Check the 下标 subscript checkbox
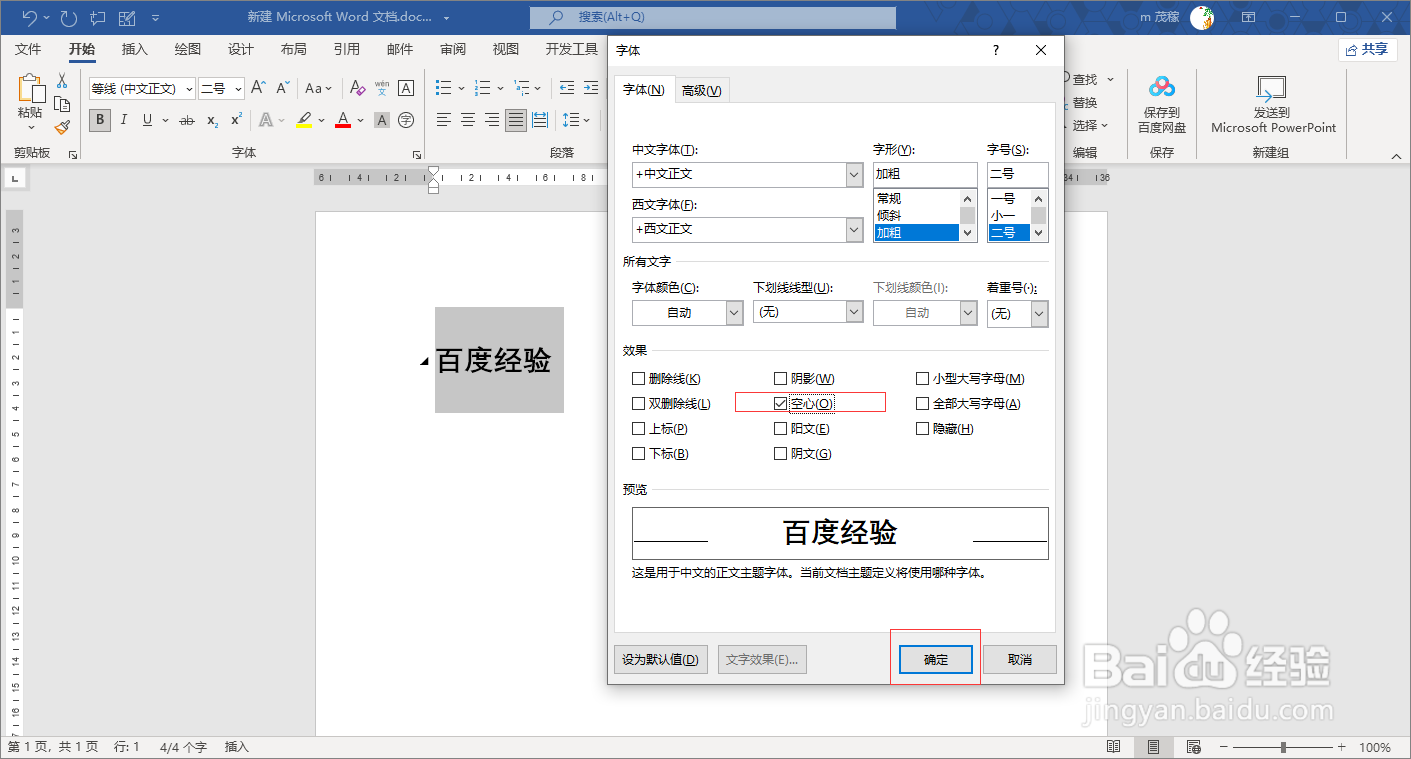This screenshot has width=1411, height=759. pos(638,454)
